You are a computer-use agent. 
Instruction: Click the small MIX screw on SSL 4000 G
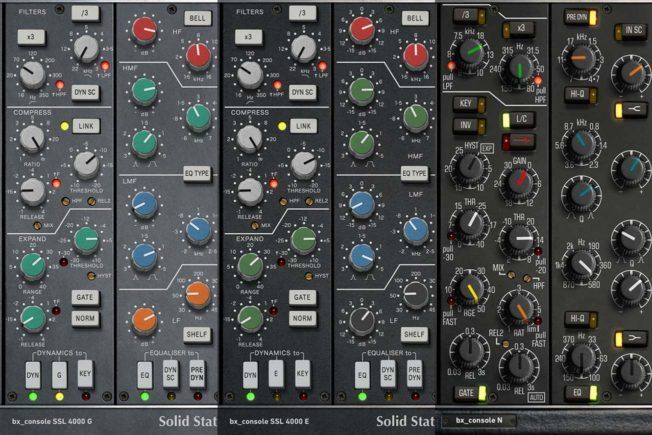[x=37, y=226]
